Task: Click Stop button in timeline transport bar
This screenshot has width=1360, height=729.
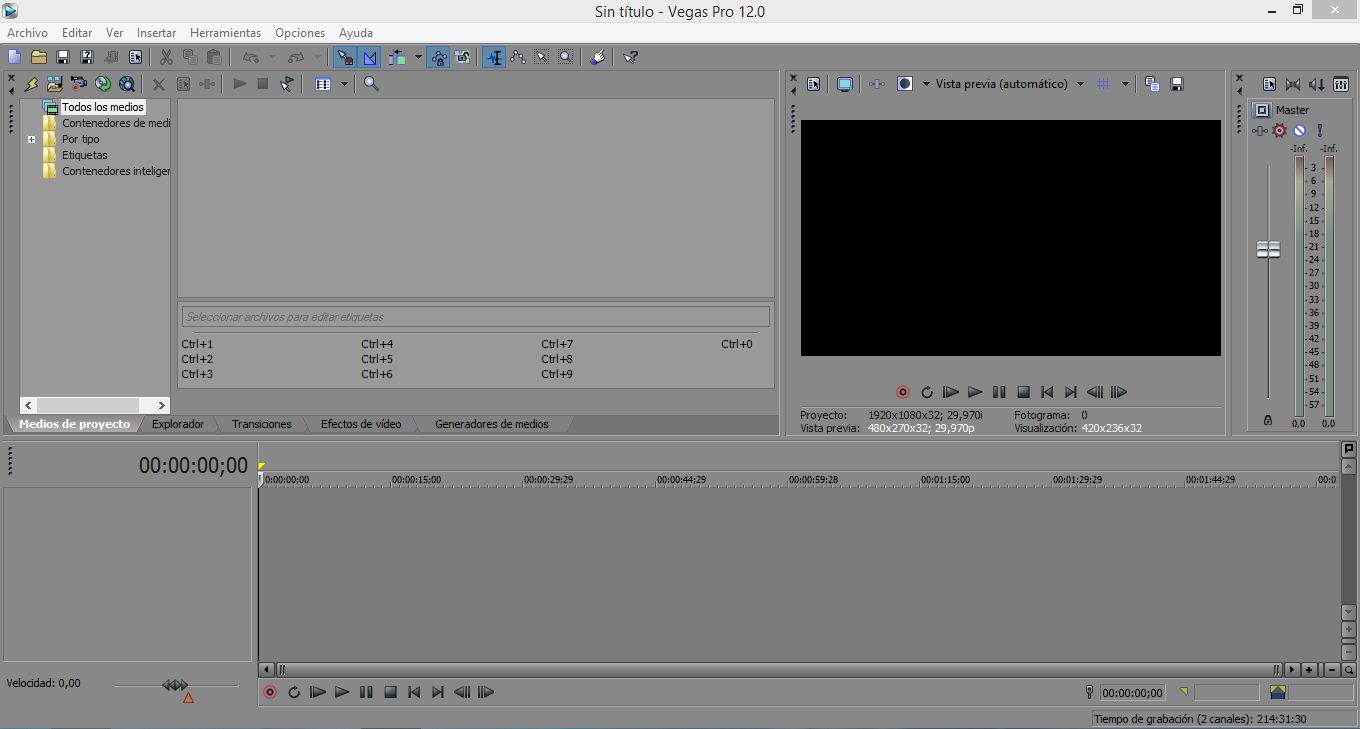Action: [390, 692]
